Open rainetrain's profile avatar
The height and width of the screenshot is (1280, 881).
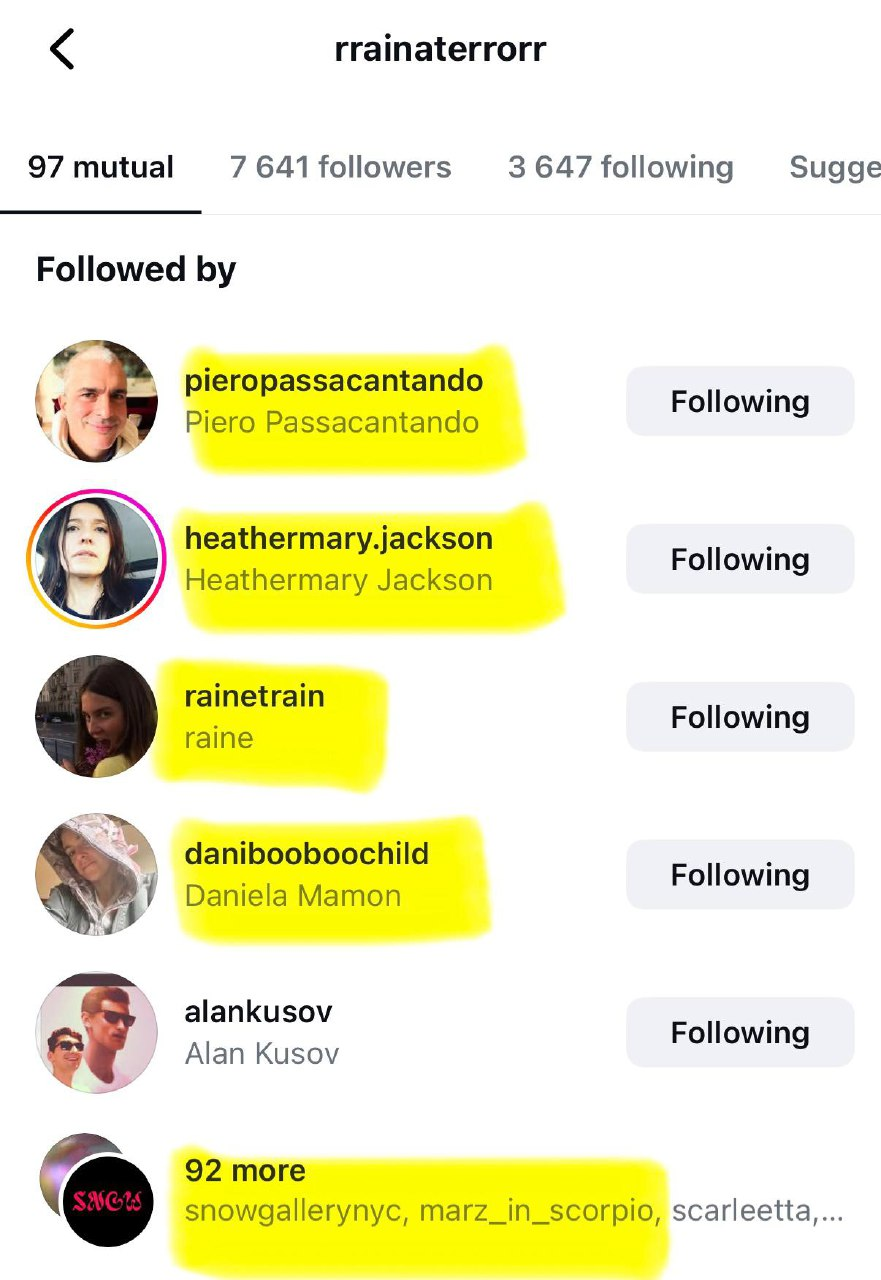(x=97, y=716)
